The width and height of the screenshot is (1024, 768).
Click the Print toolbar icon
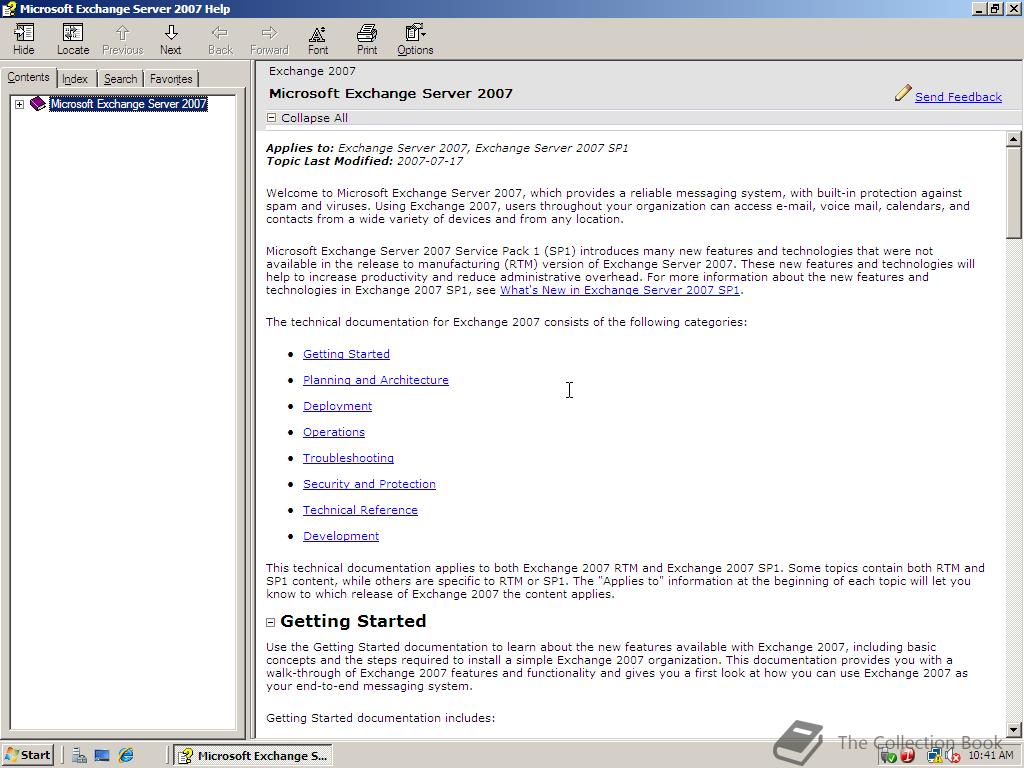pyautogui.click(x=366, y=39)
